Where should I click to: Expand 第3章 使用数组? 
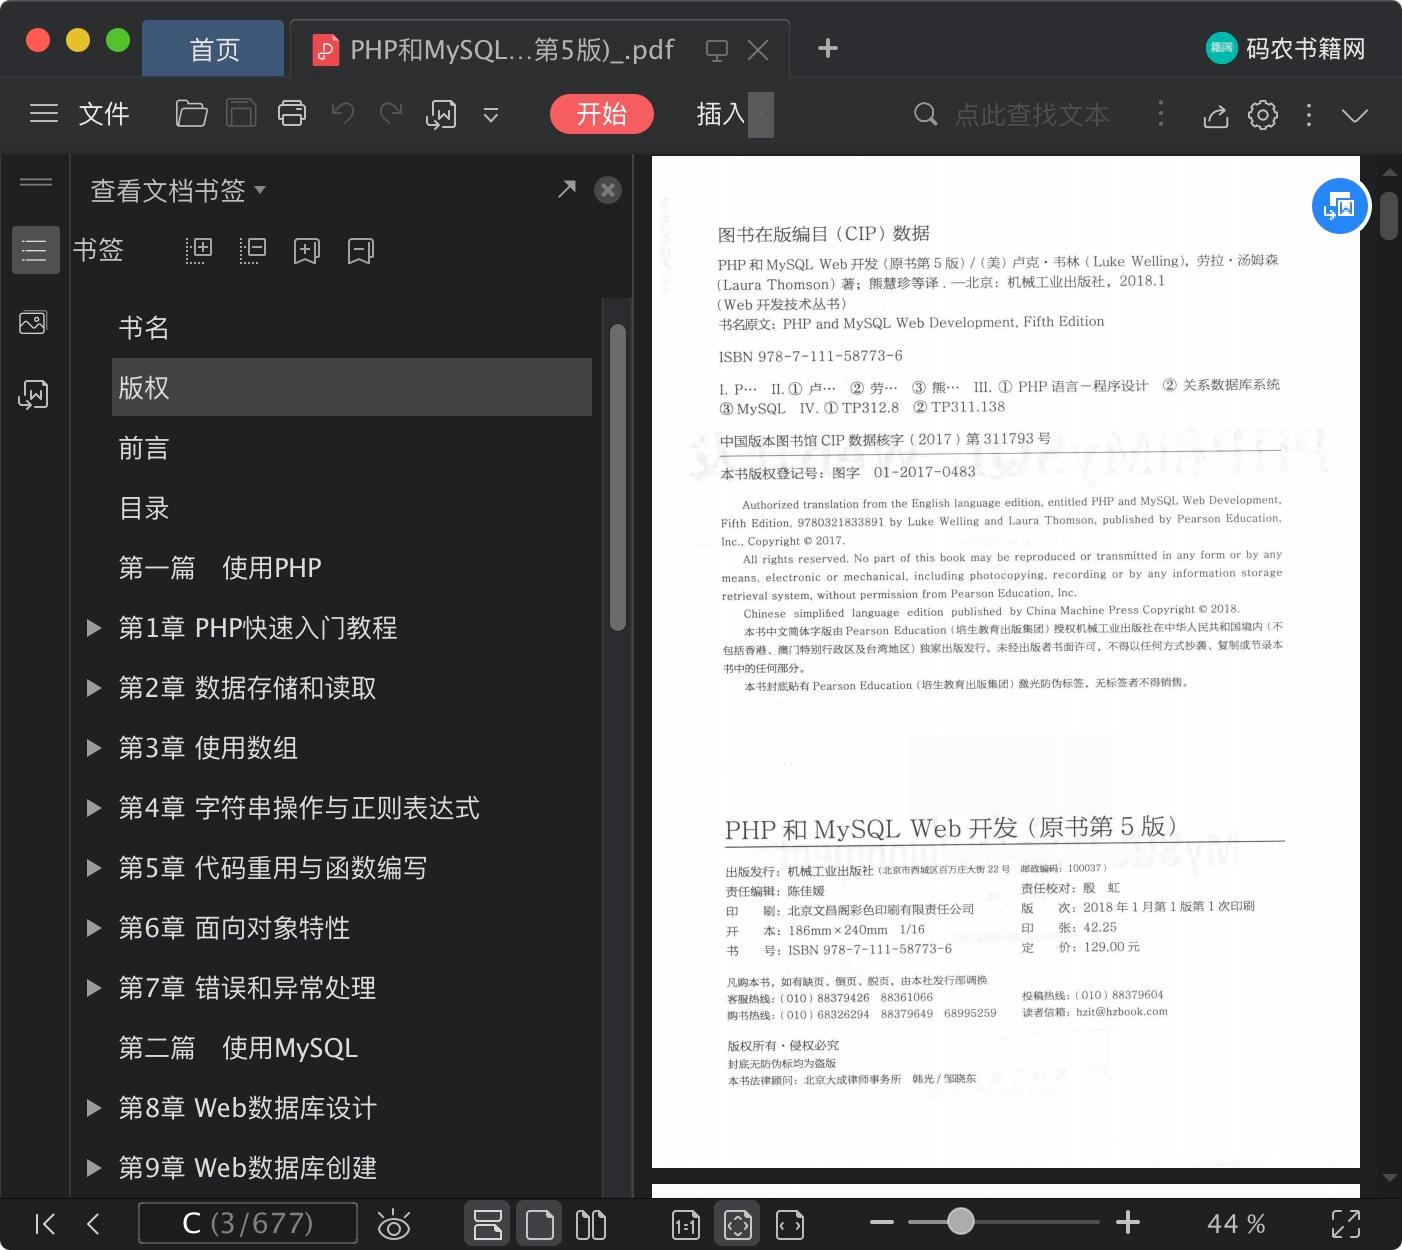(94, 748)
